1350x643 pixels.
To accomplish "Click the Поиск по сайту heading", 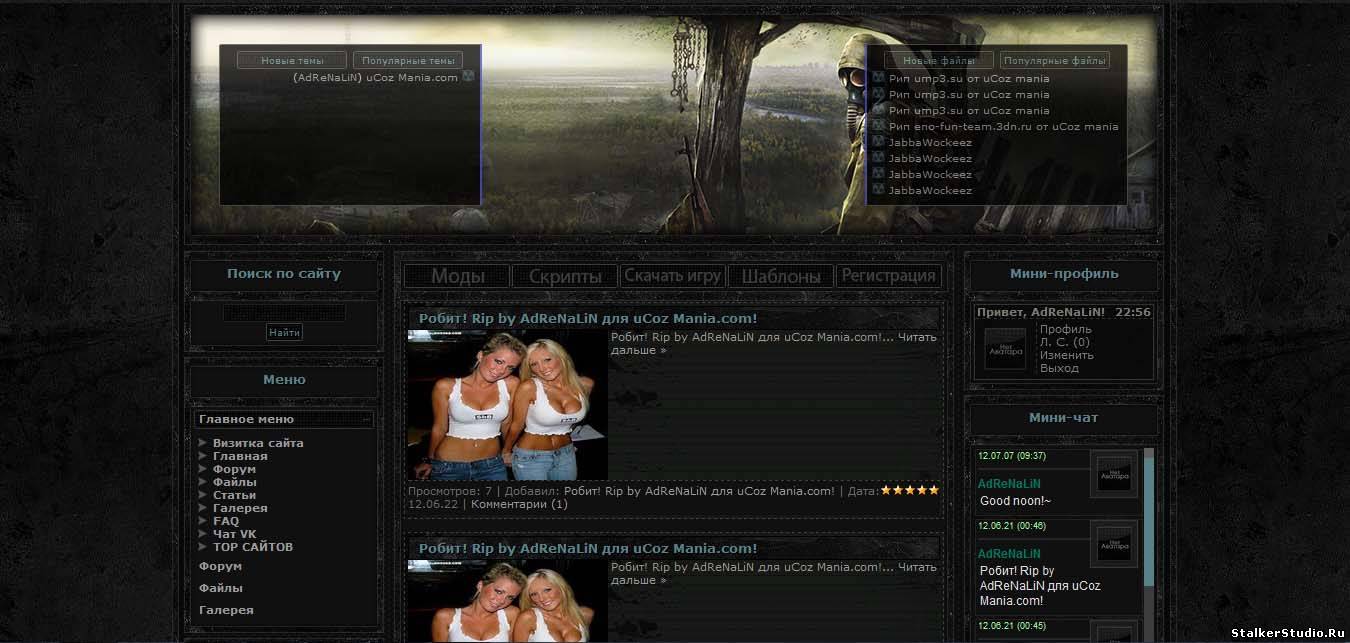I will 284,274.
